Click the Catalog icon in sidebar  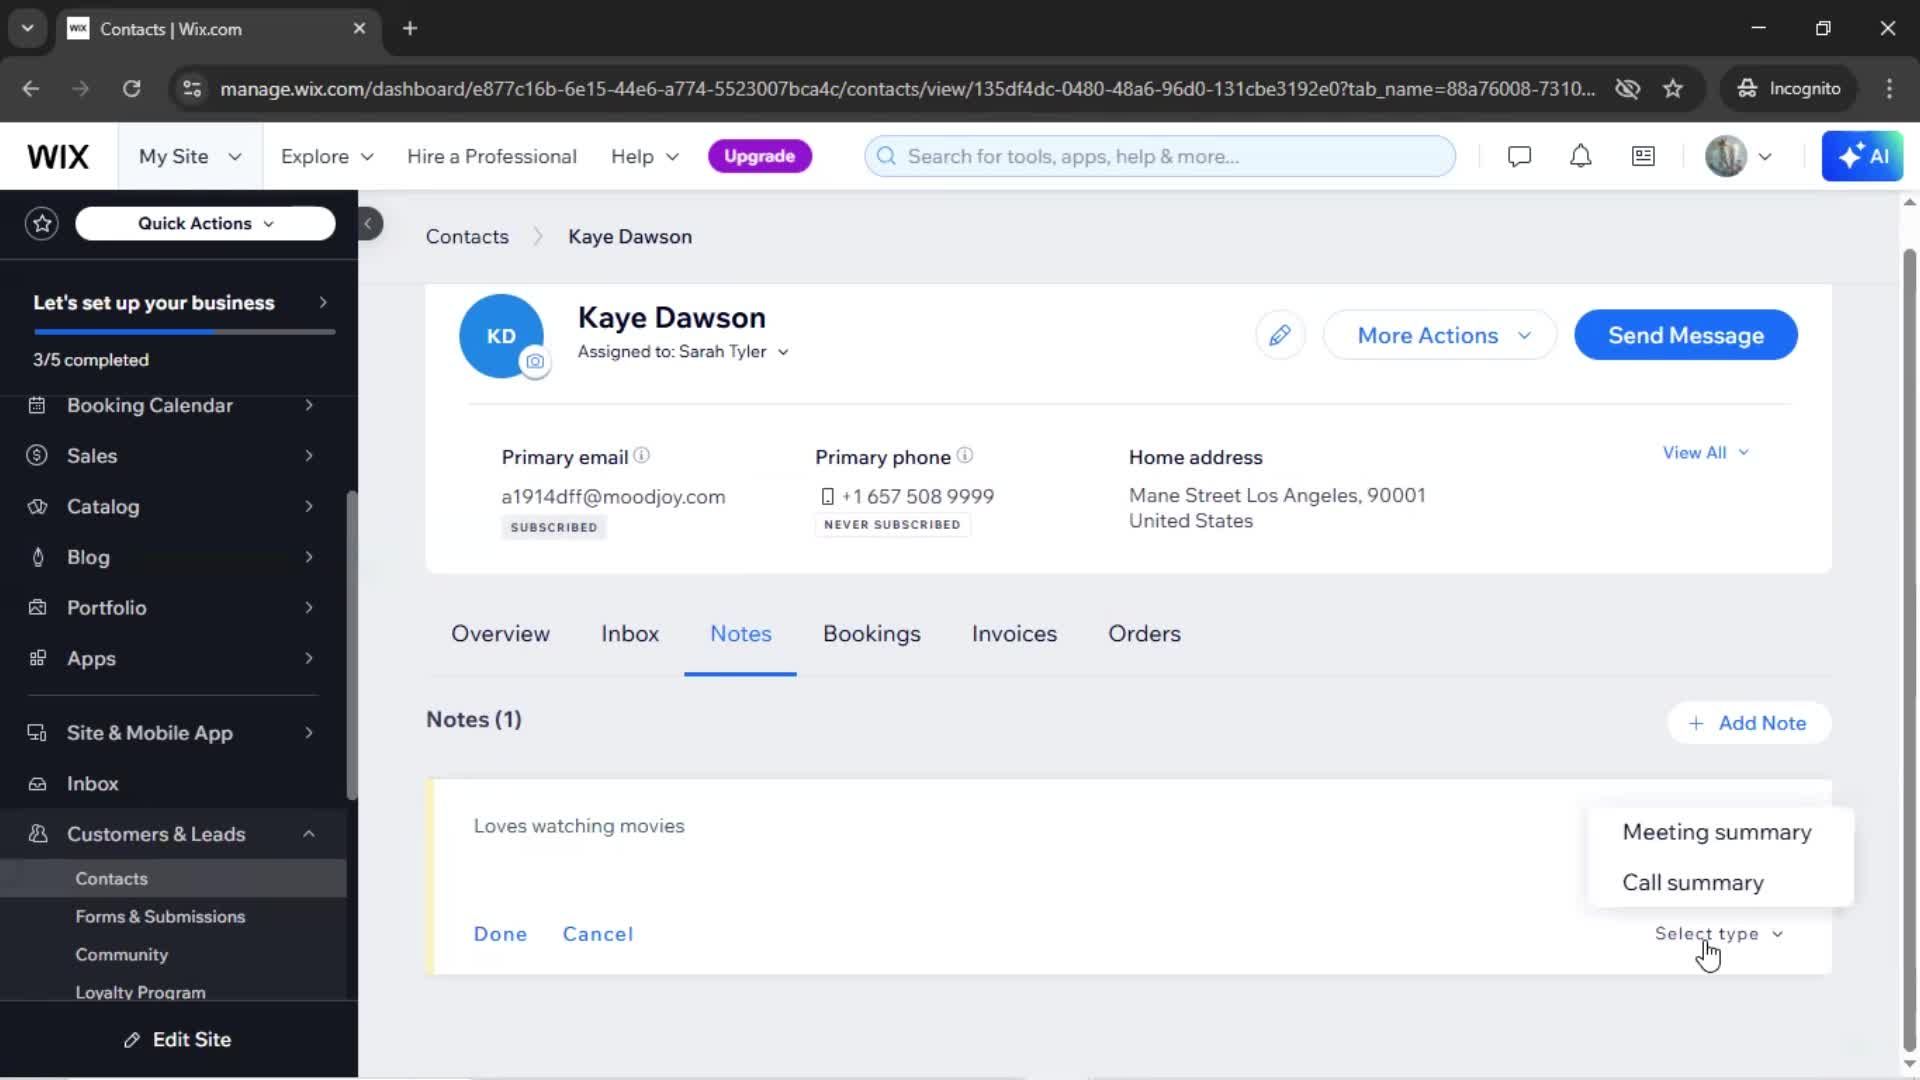37,507
